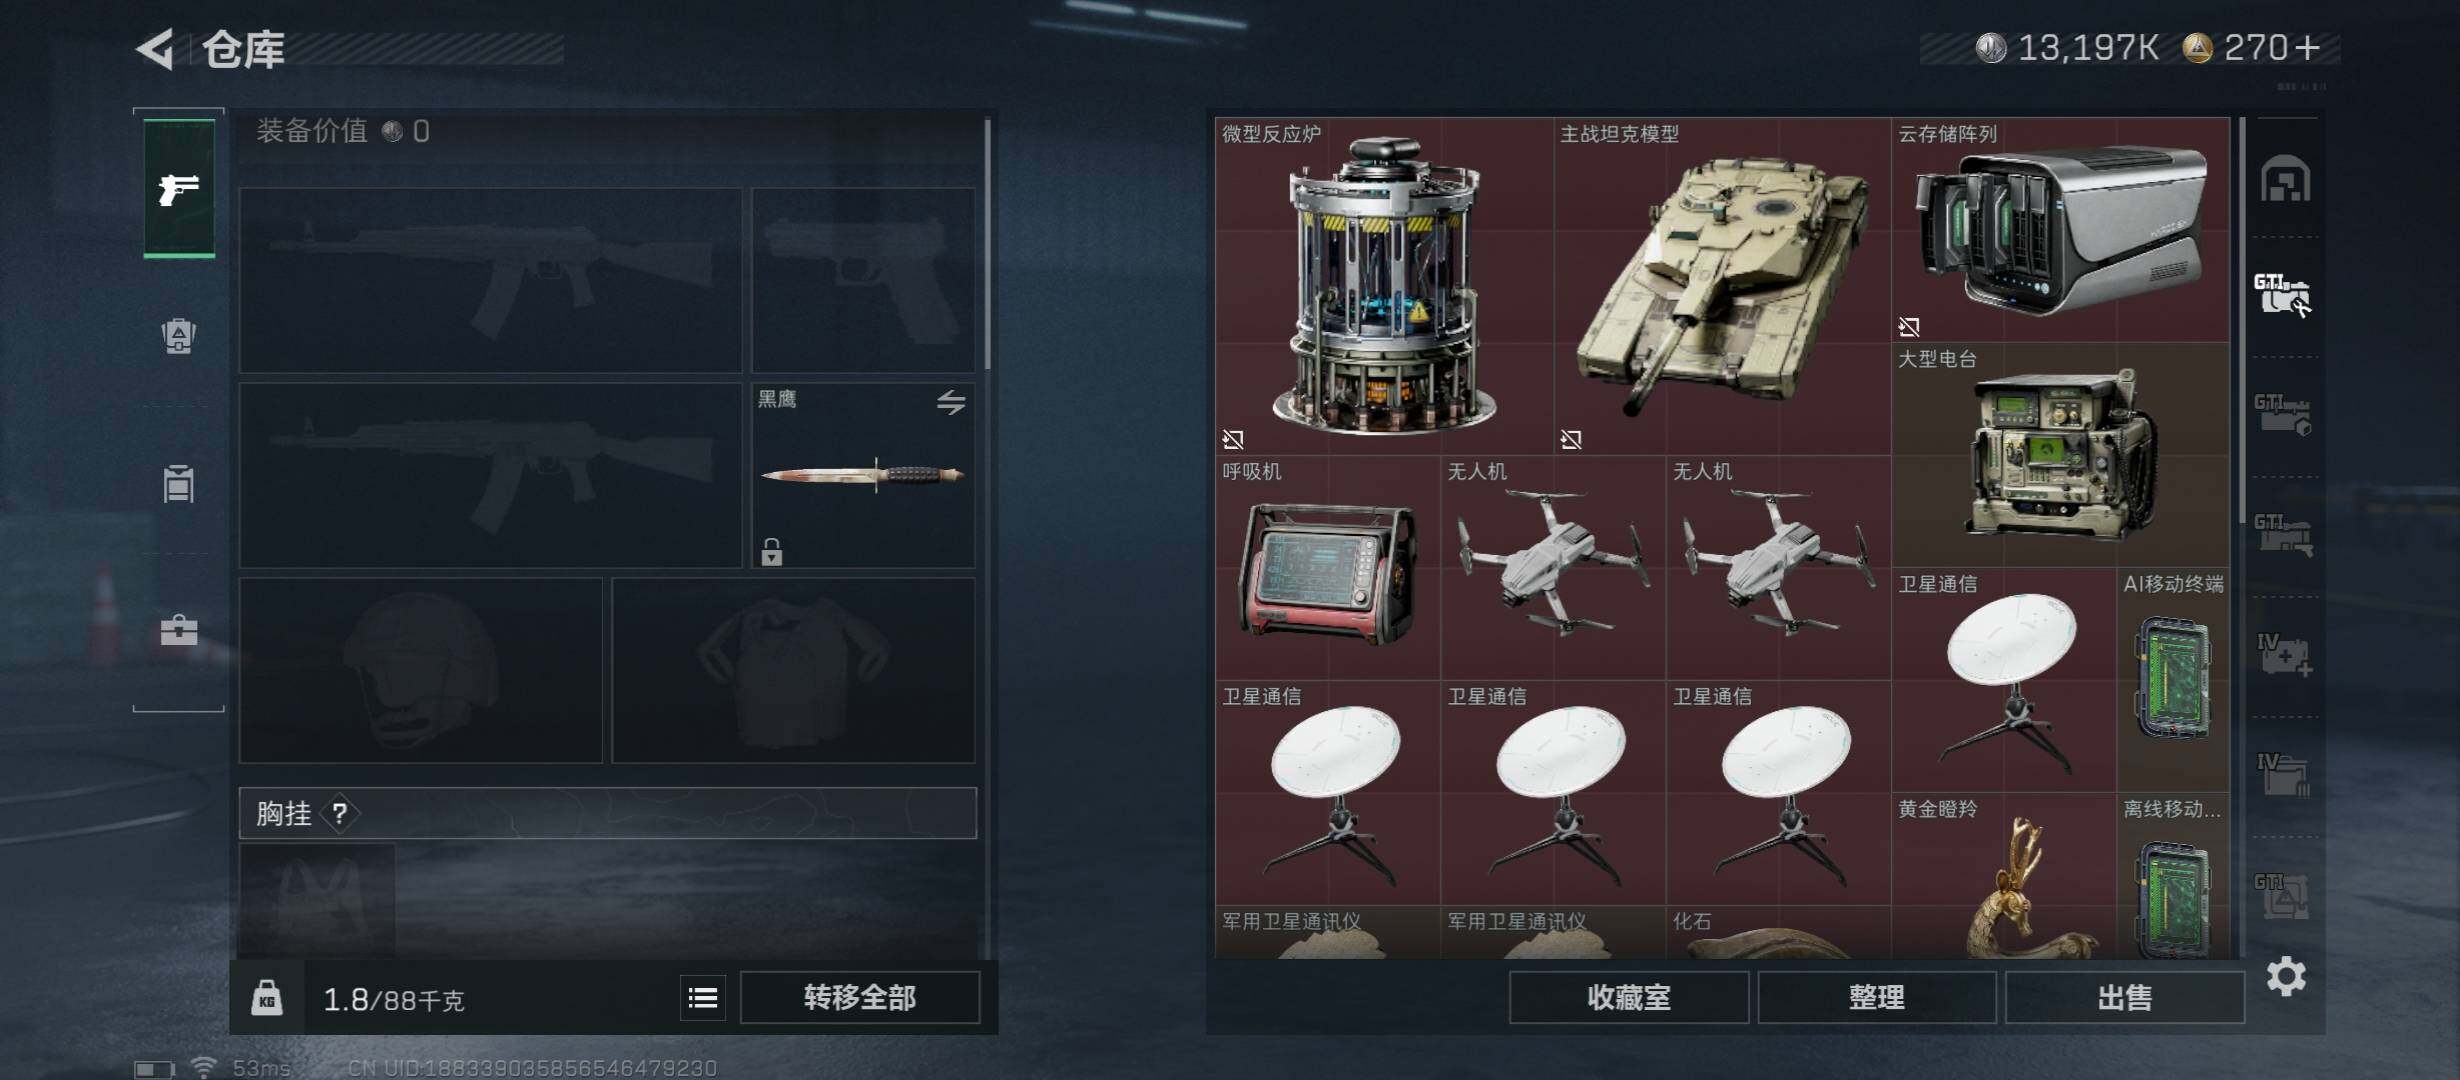Open 胸挂 help question mark
Screen dimensions: 2460x1080
(x=340, y=813)
